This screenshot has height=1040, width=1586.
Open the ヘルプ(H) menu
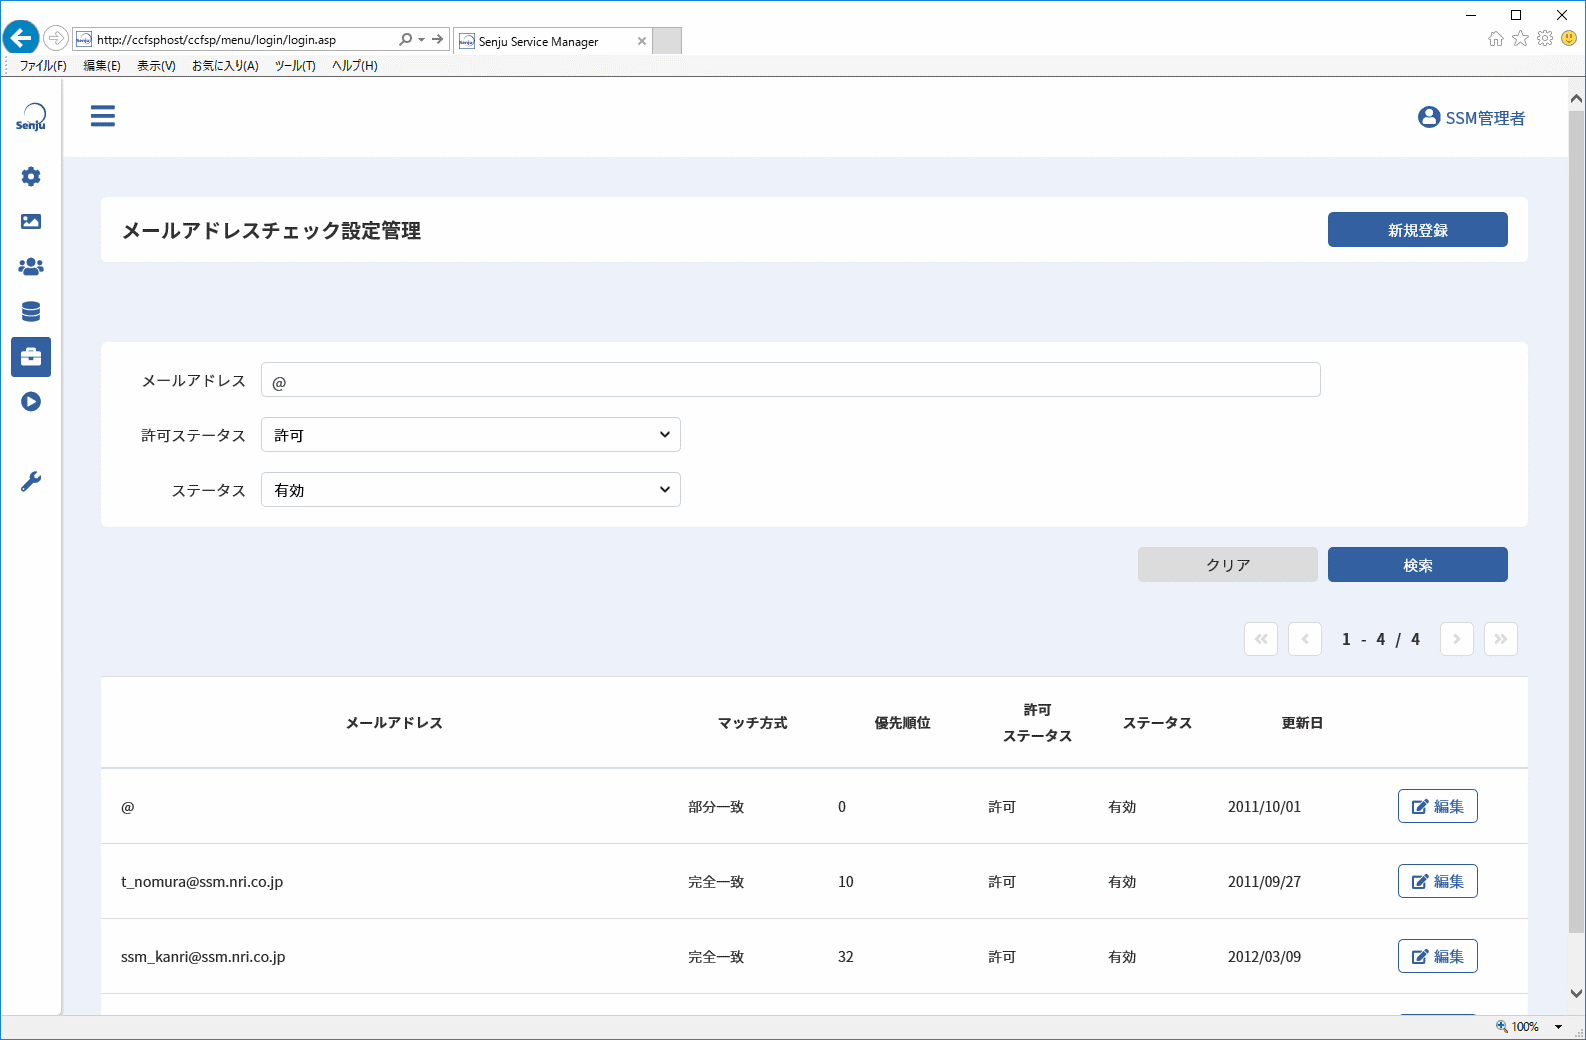pyautogui.click(x=355, y=66)
